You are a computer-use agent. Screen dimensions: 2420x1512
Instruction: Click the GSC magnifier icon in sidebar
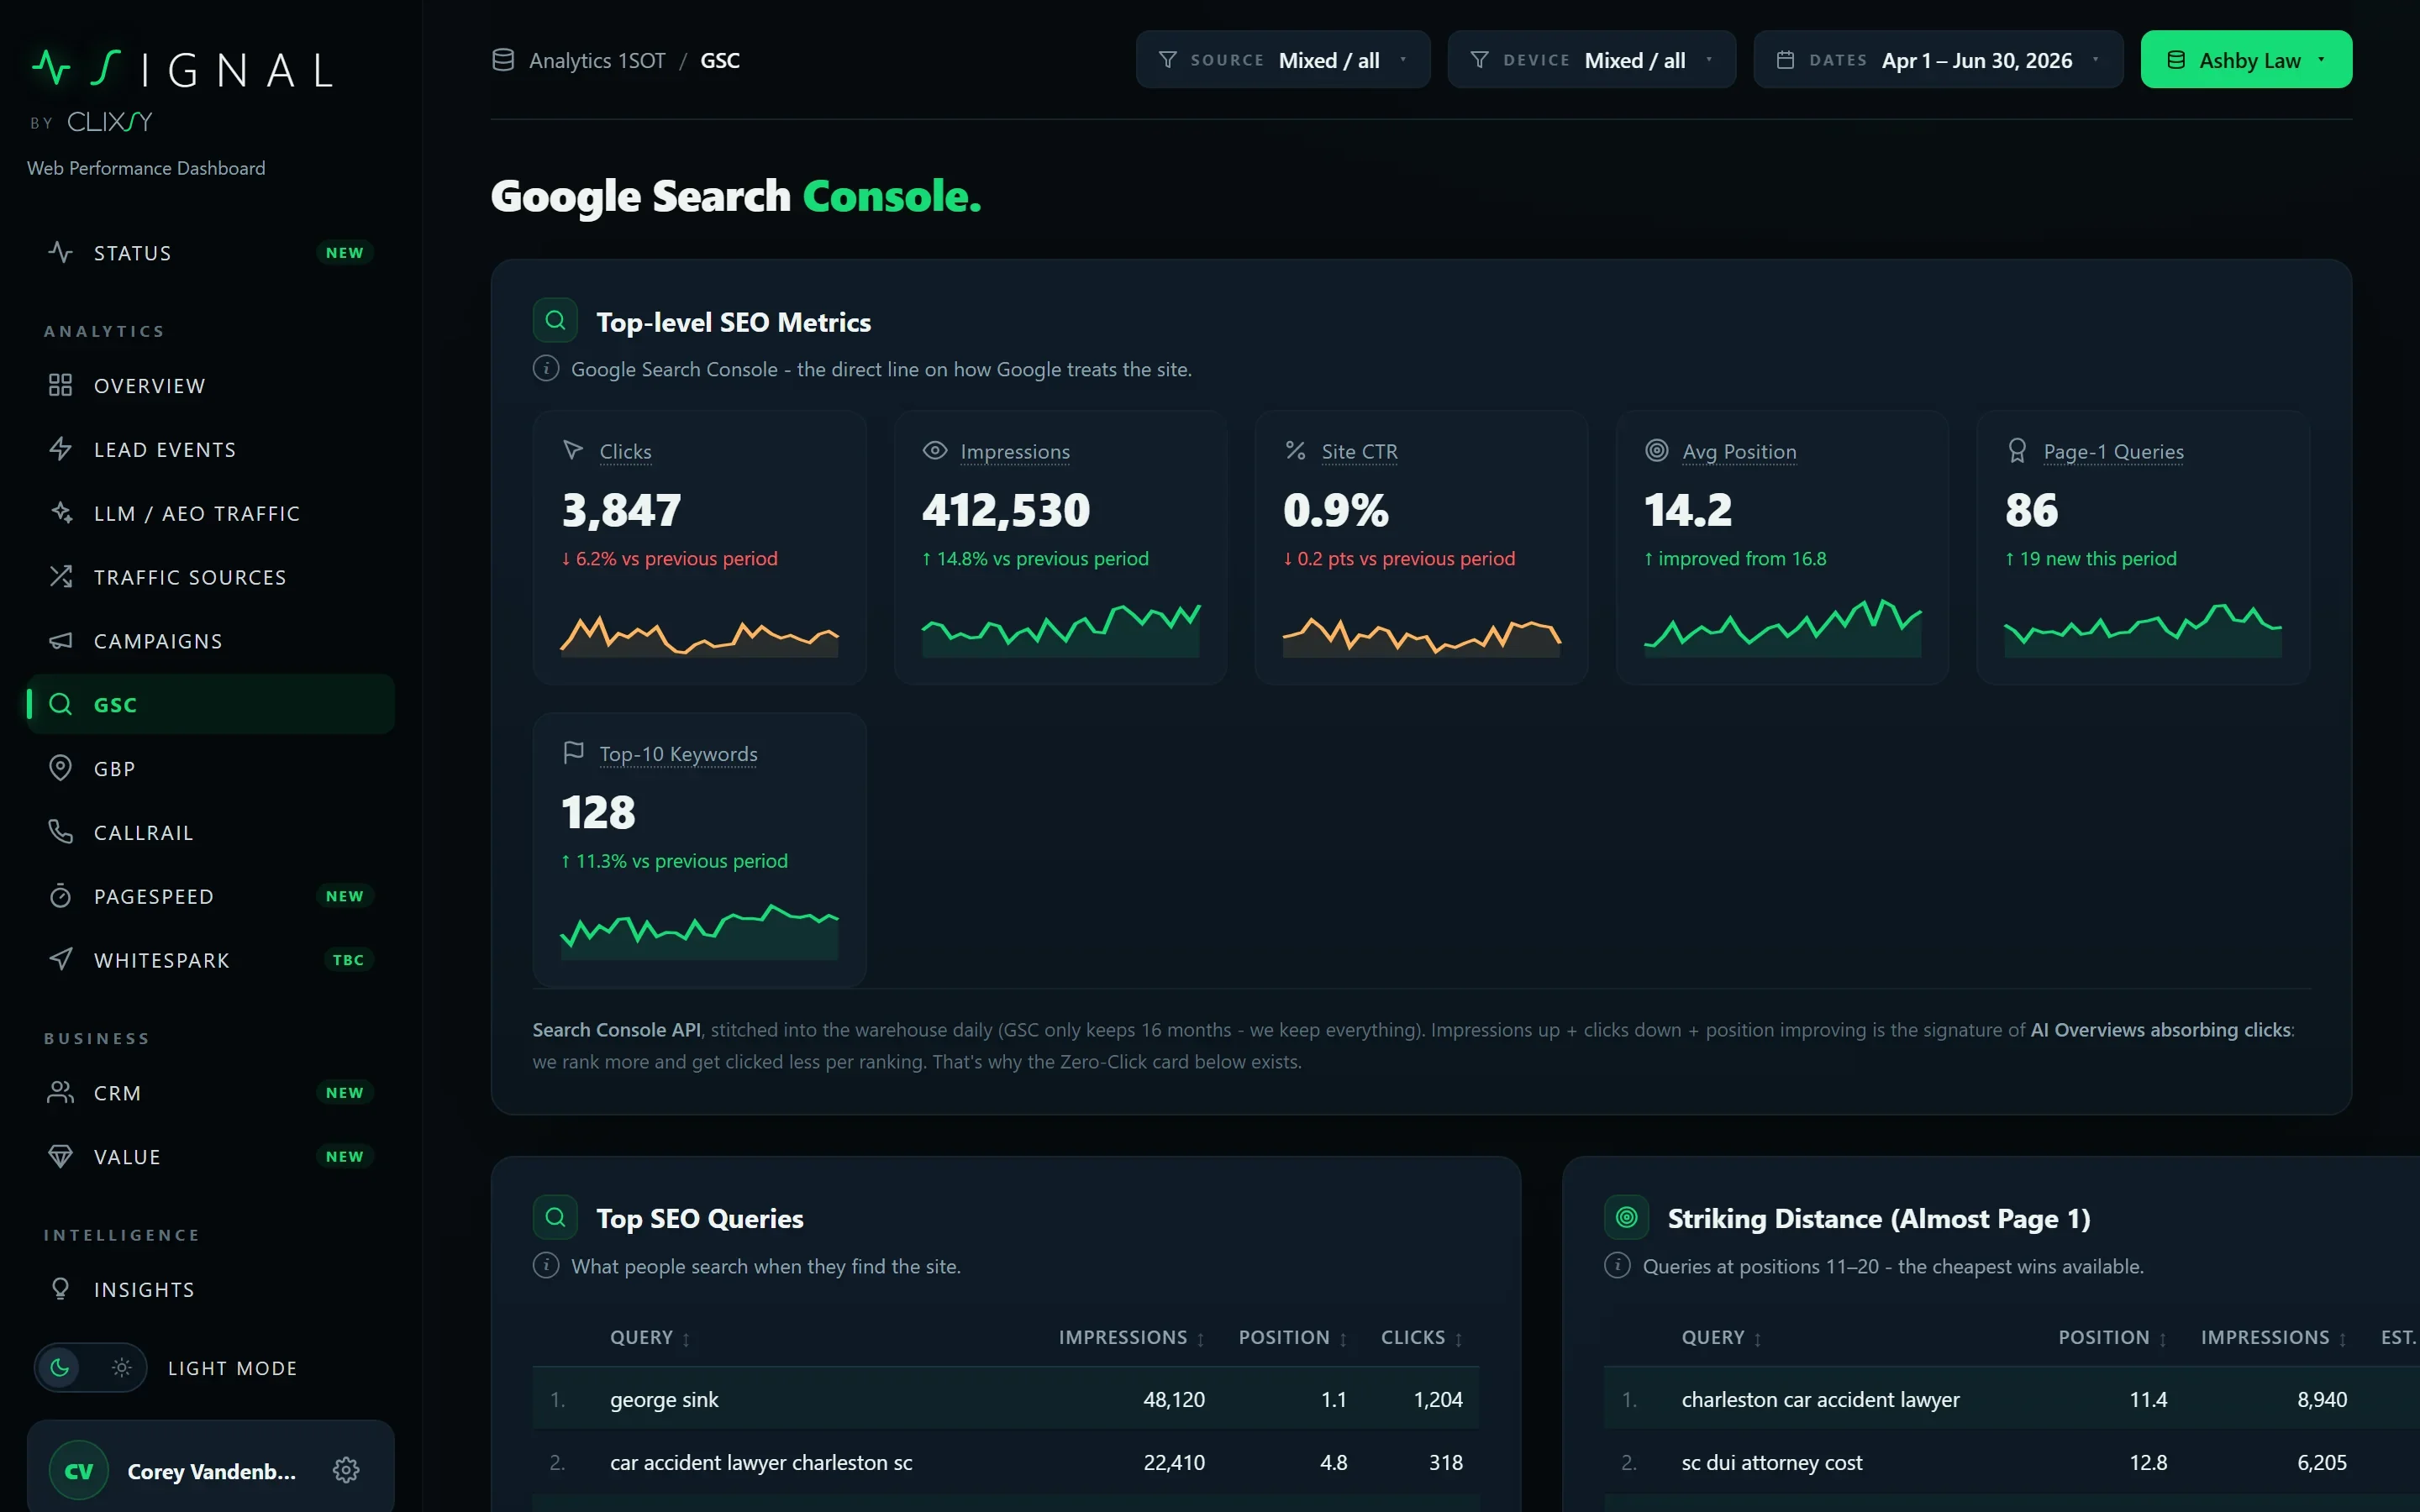coord(60,704)
